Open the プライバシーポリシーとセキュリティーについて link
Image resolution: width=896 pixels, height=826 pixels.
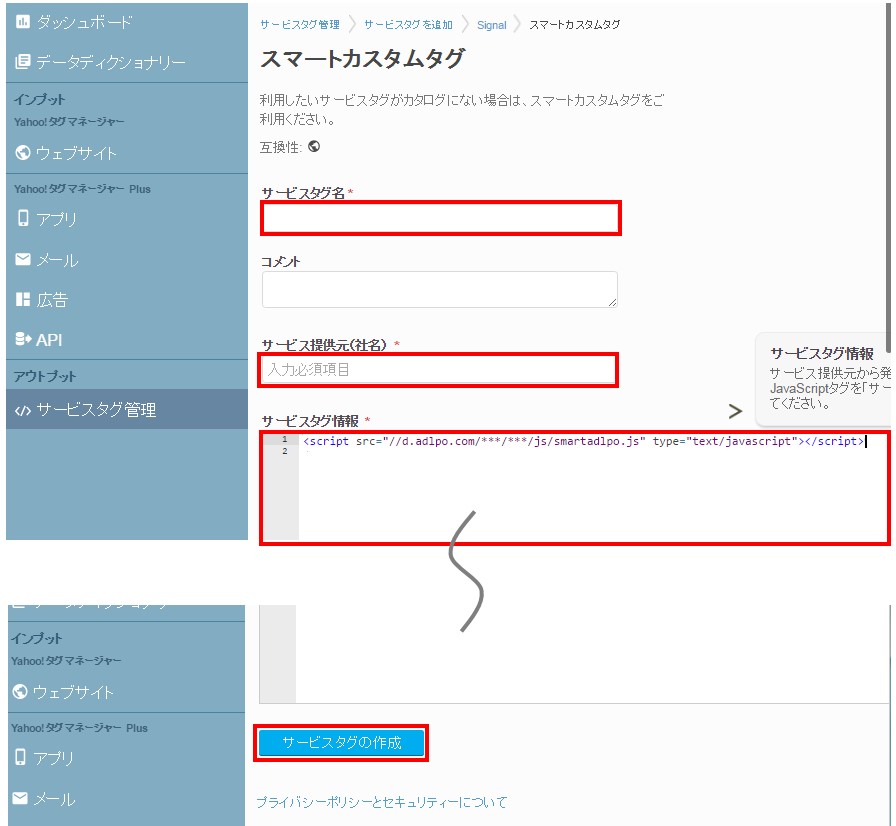pos(382,802)
